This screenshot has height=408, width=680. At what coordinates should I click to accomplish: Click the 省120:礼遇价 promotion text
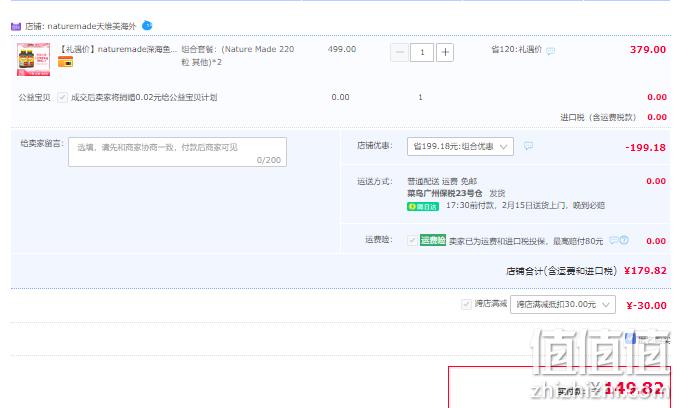516,49
